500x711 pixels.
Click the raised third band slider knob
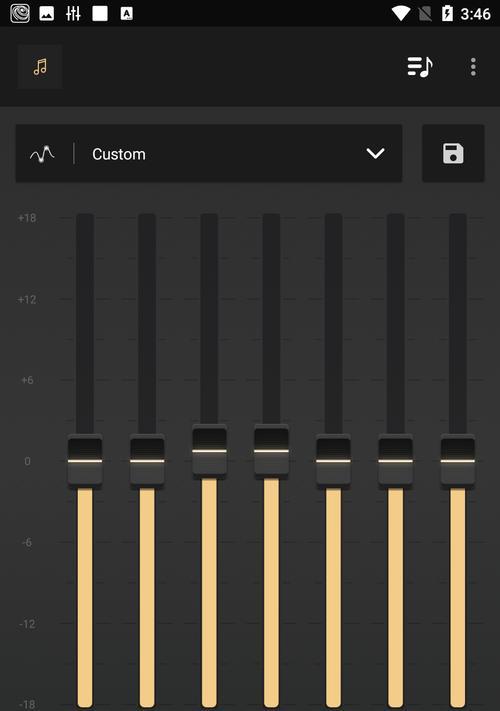(209, 451)
